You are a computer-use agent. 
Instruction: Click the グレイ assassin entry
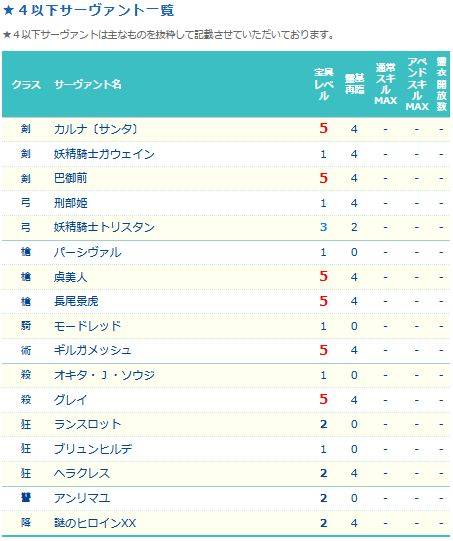point(70,400)
